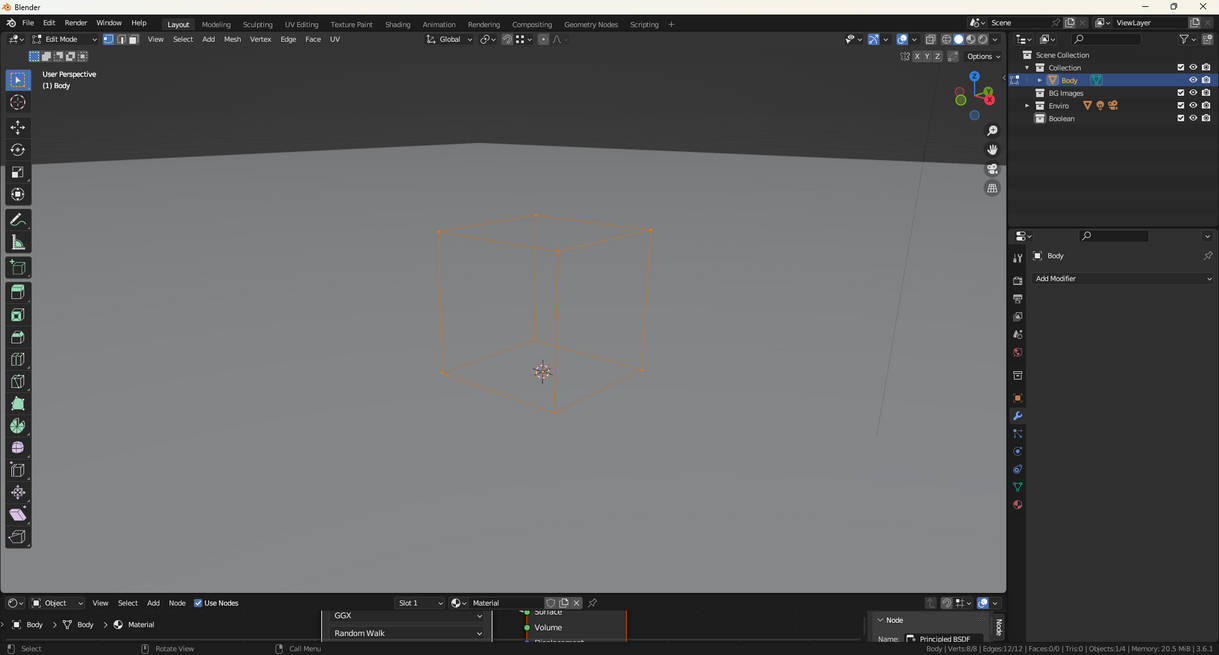The image size is (1219, 655).
Task: Activate the Annotate tool
Action: click(18, 220)
